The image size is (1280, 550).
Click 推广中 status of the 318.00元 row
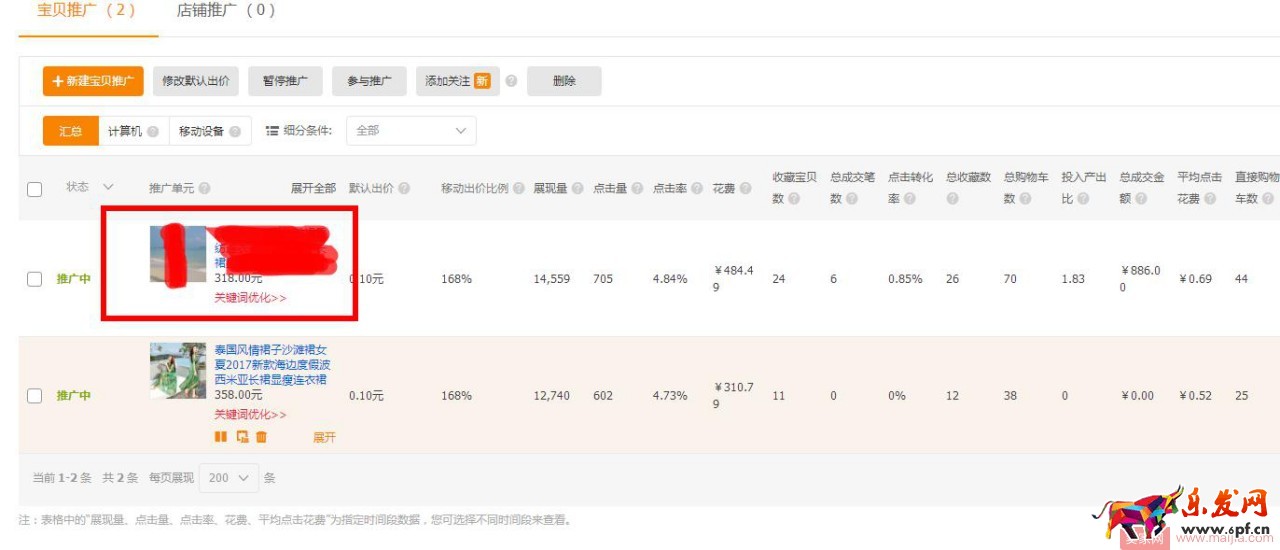(x=73, y=279)
